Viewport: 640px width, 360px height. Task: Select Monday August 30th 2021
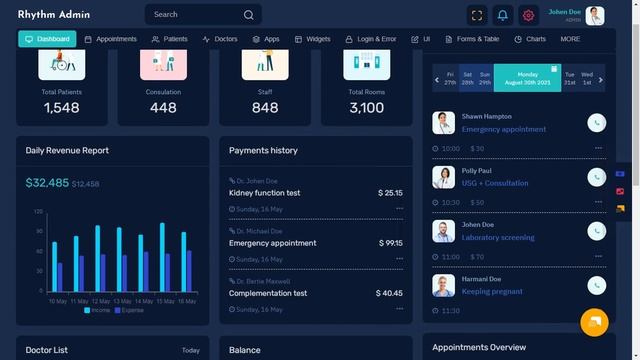click(527, 78)
